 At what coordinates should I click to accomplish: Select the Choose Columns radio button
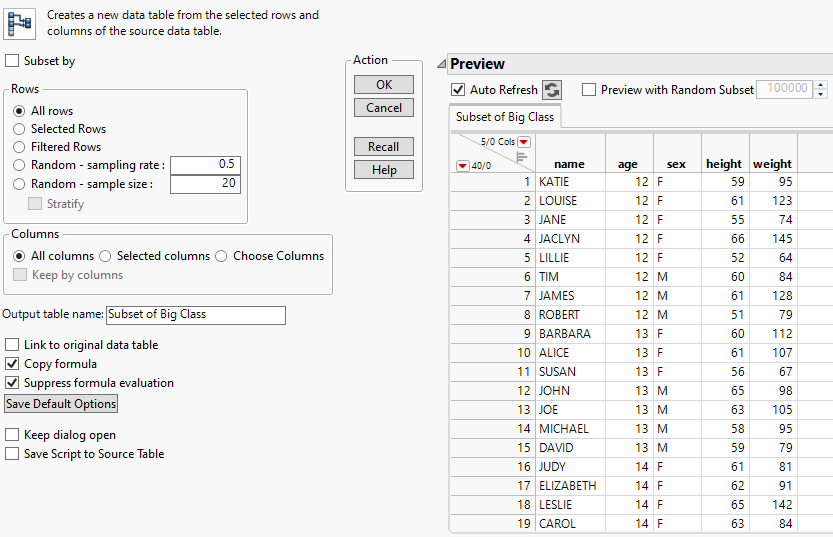click(221, 256)
